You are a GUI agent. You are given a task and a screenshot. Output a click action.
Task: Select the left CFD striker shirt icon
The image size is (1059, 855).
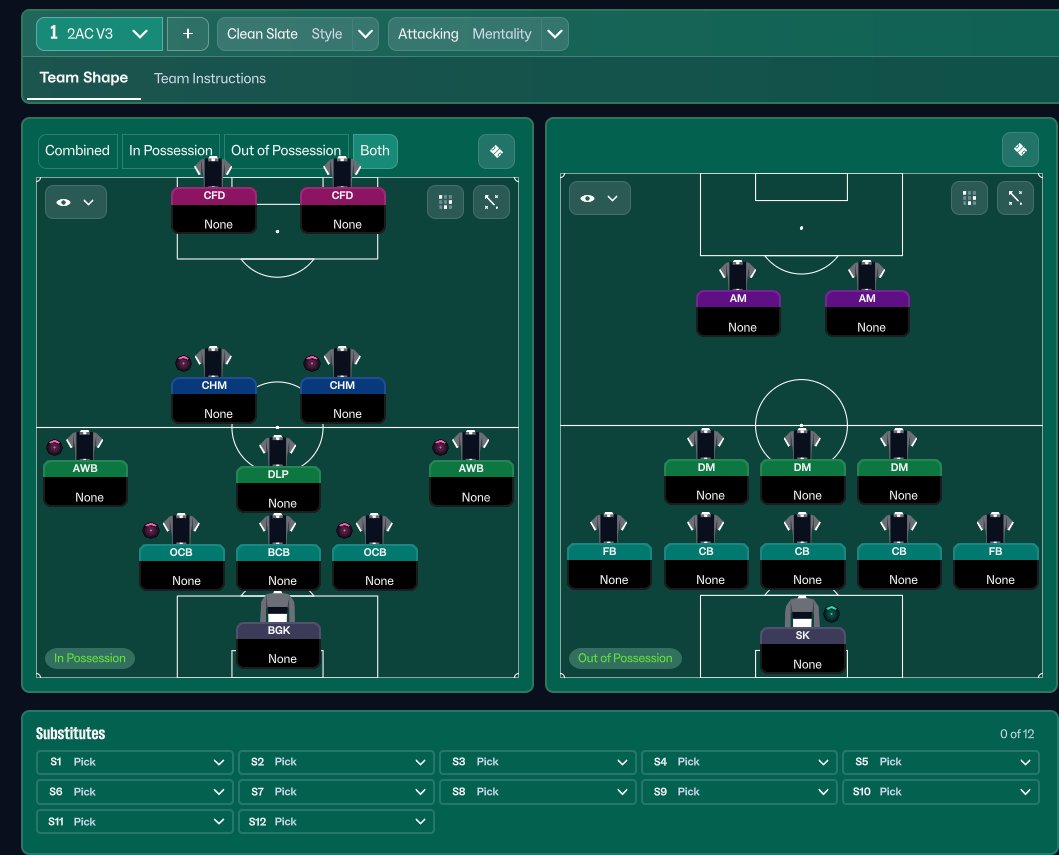[213, 172]
